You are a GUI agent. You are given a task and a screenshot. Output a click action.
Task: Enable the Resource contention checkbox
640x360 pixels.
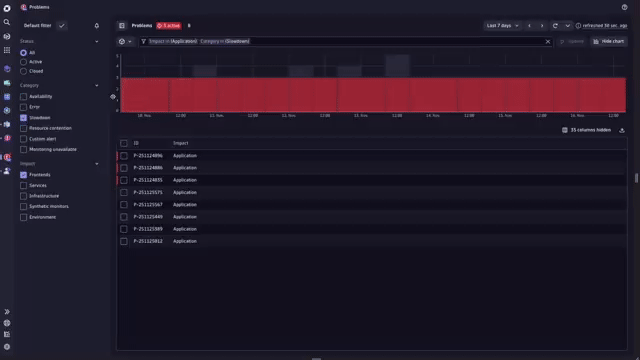(23, 129)
